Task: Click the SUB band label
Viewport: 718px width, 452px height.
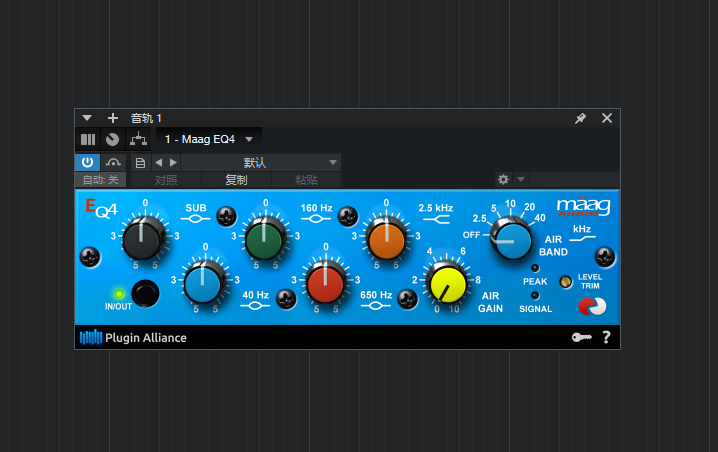Action: [196, 208]
